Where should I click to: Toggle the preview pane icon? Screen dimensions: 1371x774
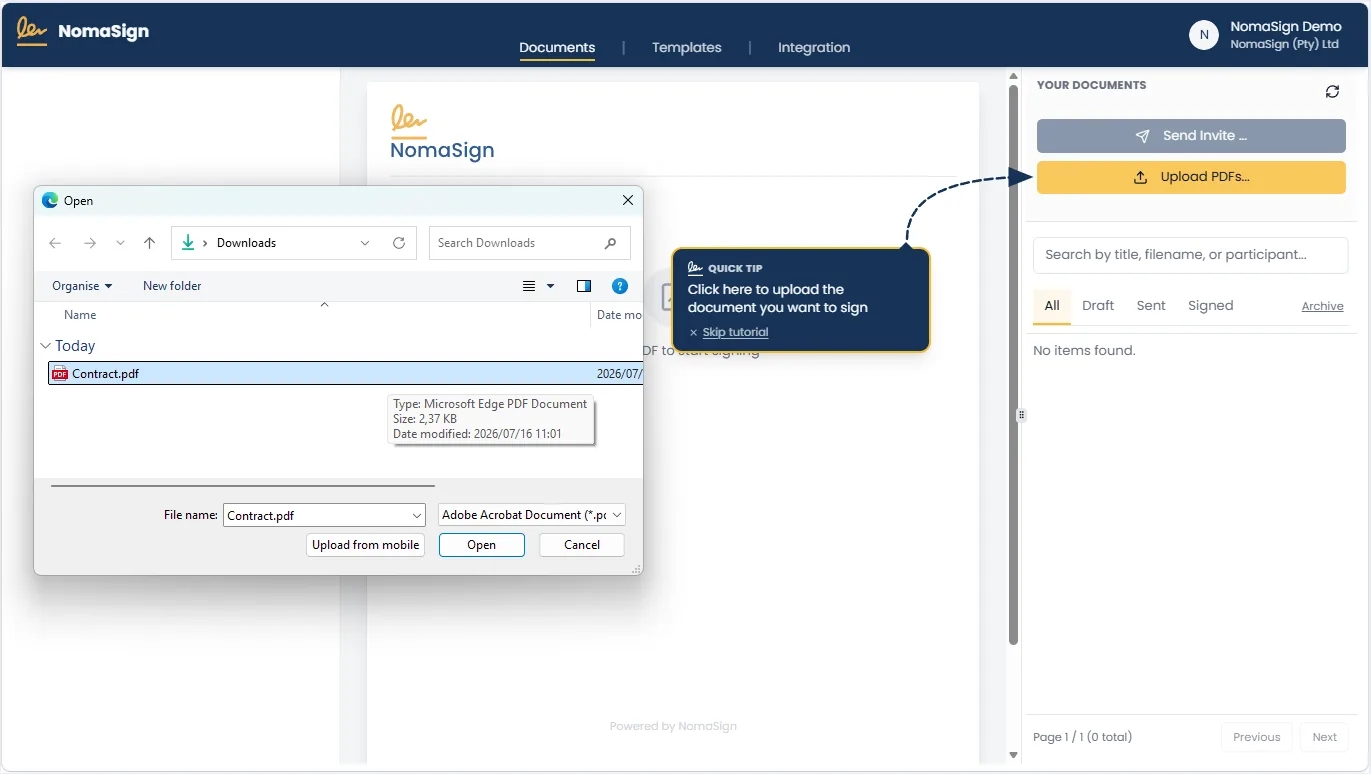(584, 286)
